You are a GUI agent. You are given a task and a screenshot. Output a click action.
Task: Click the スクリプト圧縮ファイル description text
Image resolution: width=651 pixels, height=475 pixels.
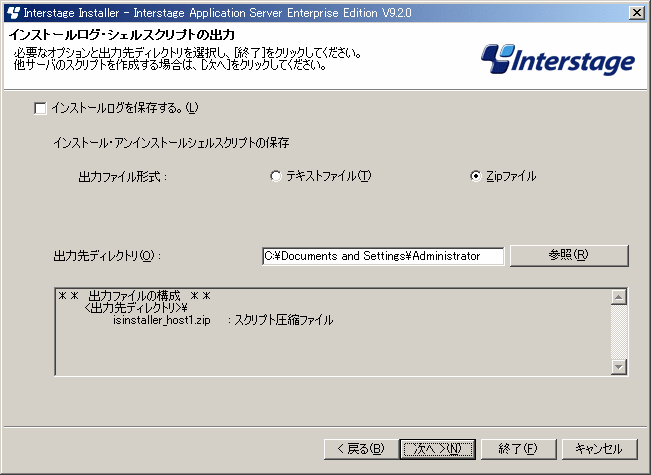tap(284, 321)
